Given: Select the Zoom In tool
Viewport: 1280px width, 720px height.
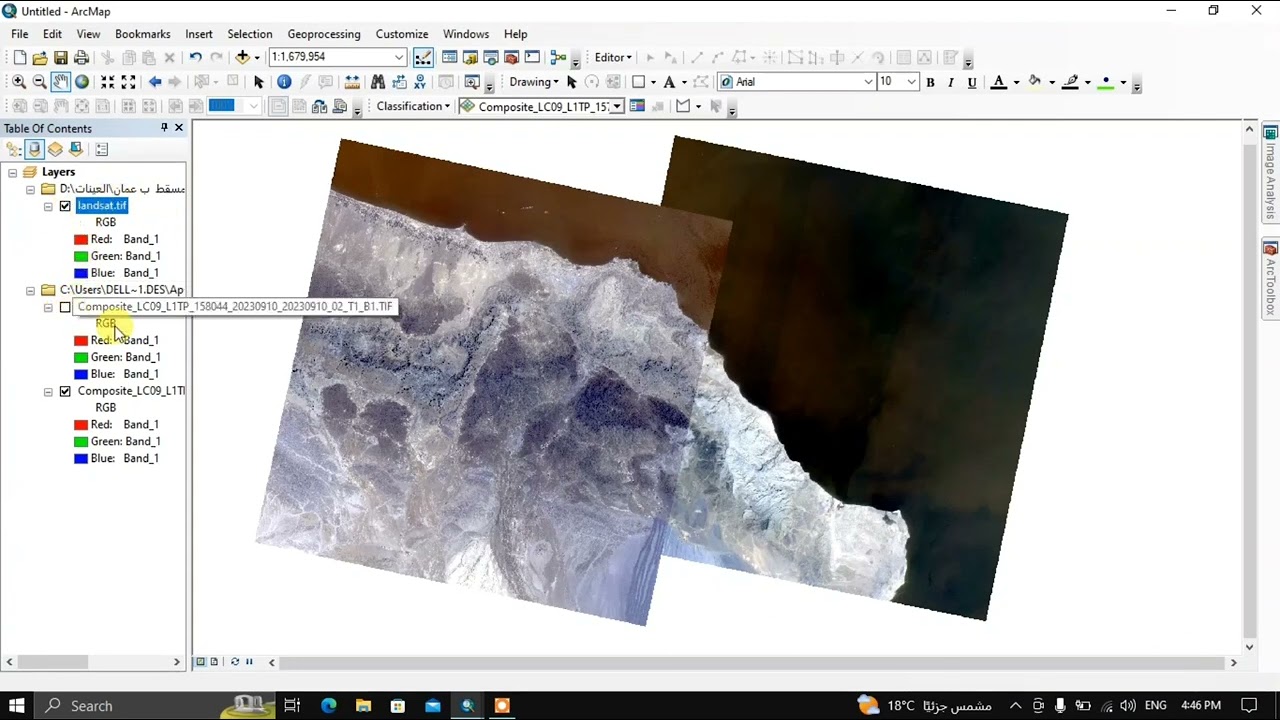Looking at the screenshot, I should (x=19, y=82).
